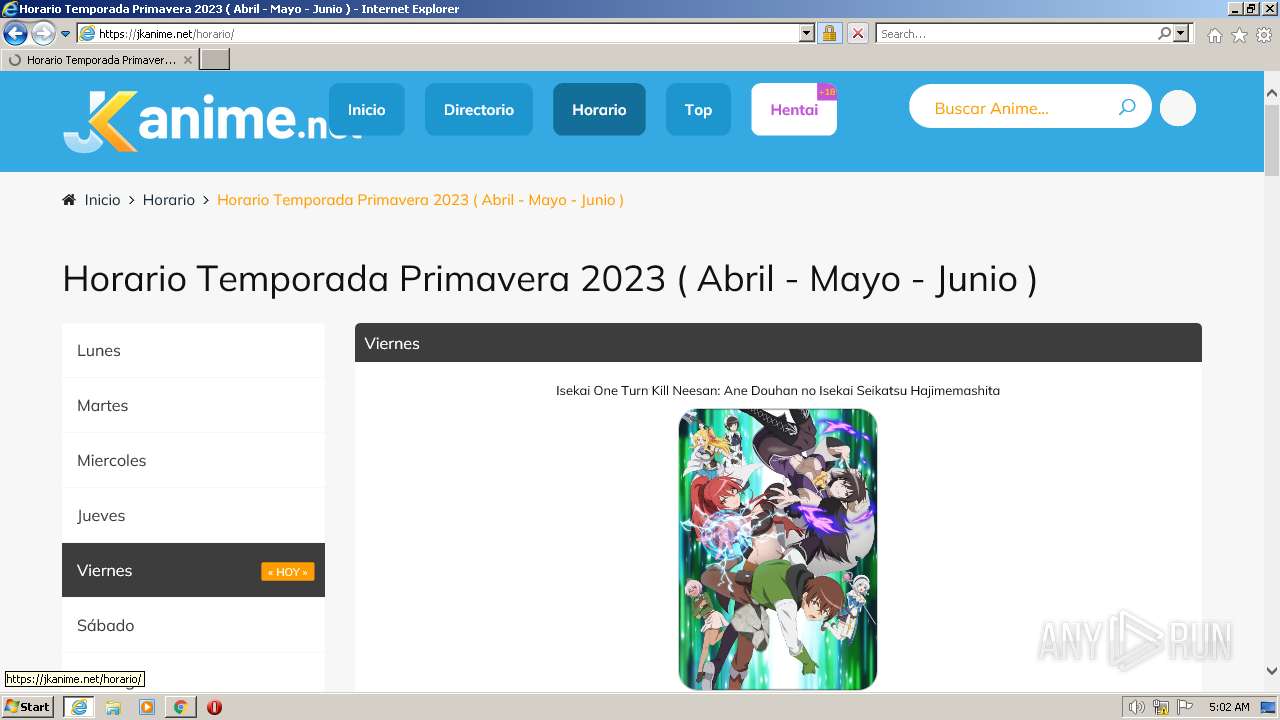
Task: Click the Viernes section header
Action: point(778,343)
